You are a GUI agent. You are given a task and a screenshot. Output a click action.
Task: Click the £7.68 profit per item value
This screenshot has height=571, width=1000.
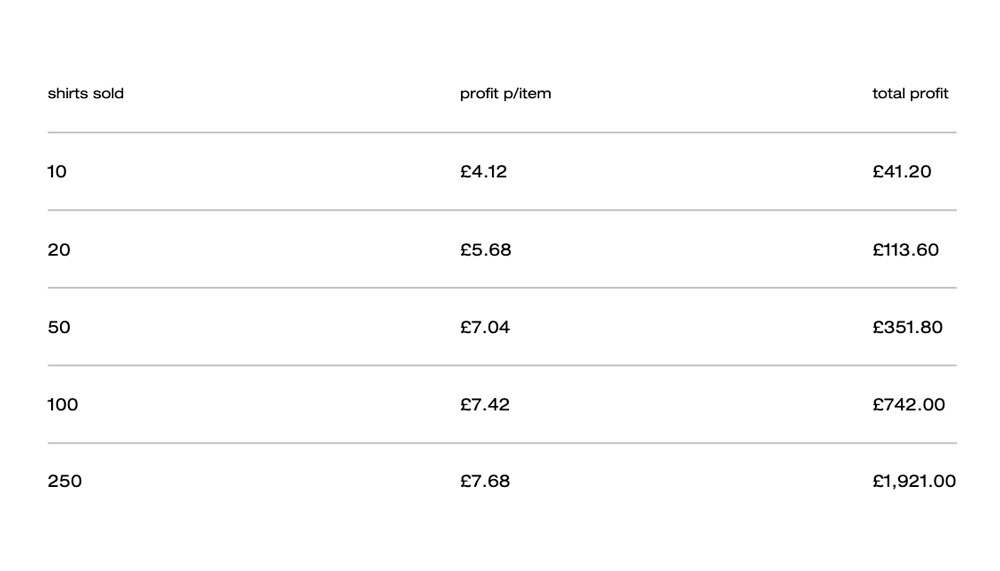tap(485, 481)
